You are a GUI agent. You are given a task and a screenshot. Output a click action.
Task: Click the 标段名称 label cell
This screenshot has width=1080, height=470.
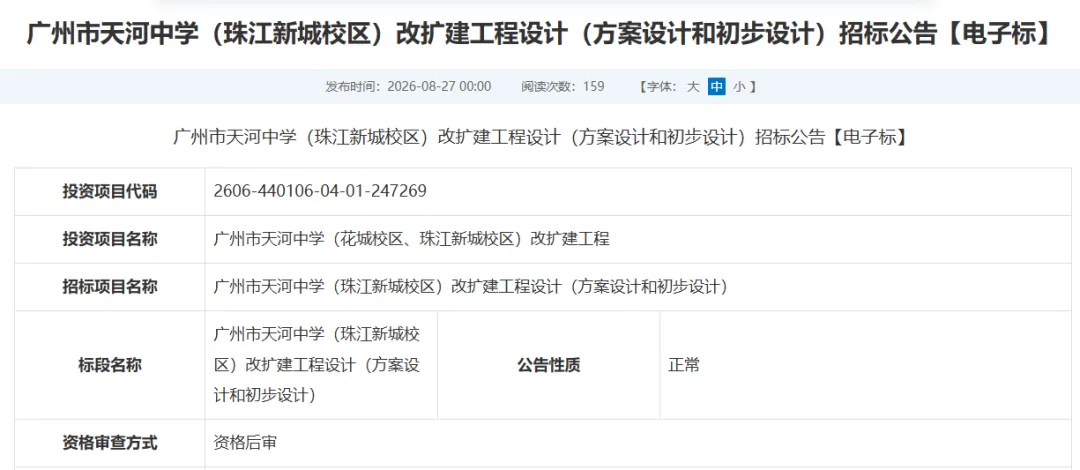(x=110, y=365)
